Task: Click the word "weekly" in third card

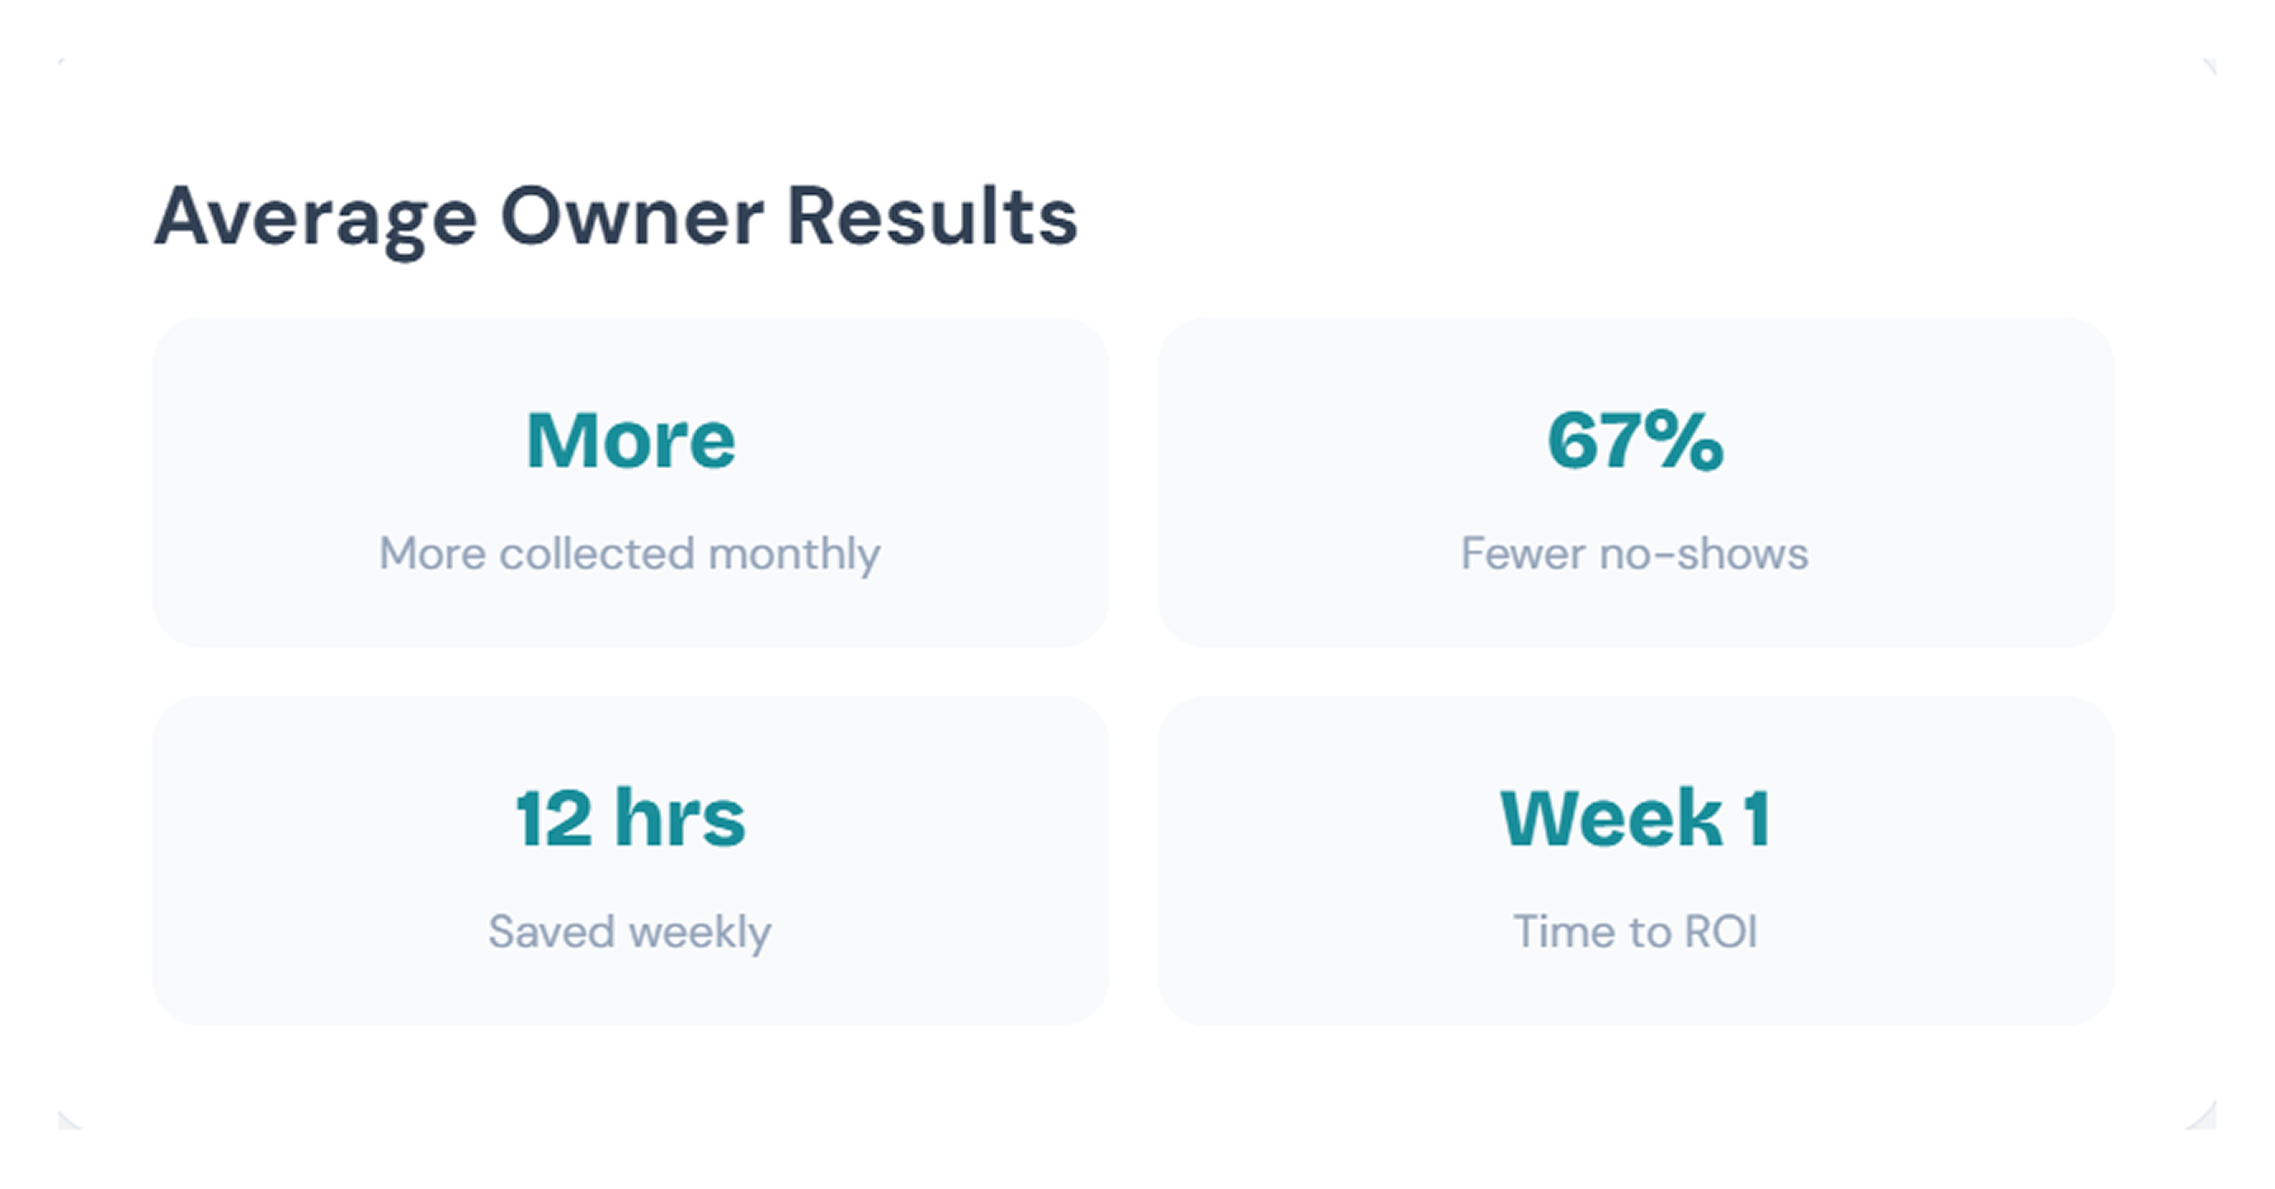Action: 700,933
